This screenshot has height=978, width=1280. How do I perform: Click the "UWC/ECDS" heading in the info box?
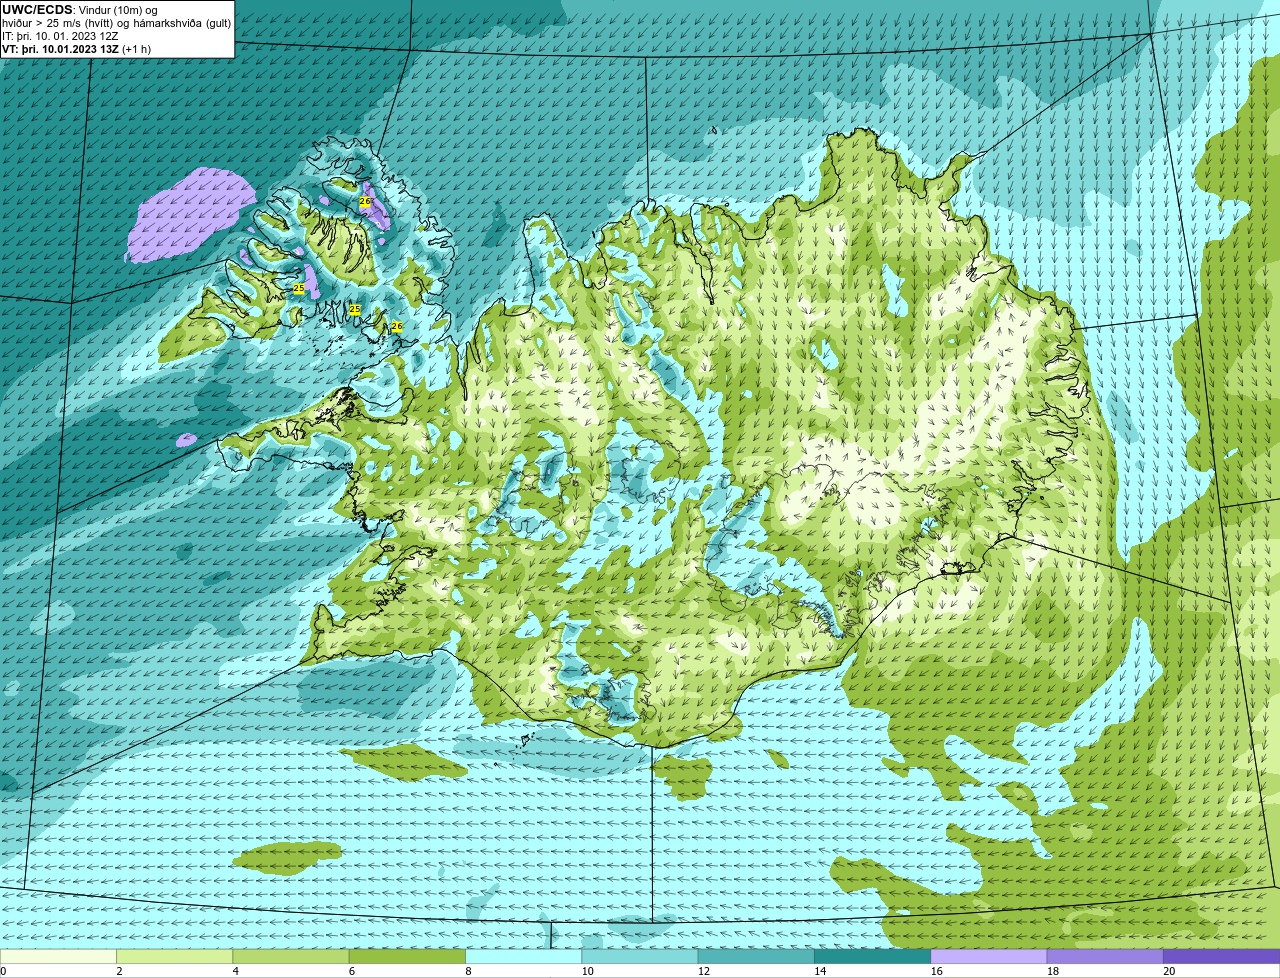tap(37, 9)
